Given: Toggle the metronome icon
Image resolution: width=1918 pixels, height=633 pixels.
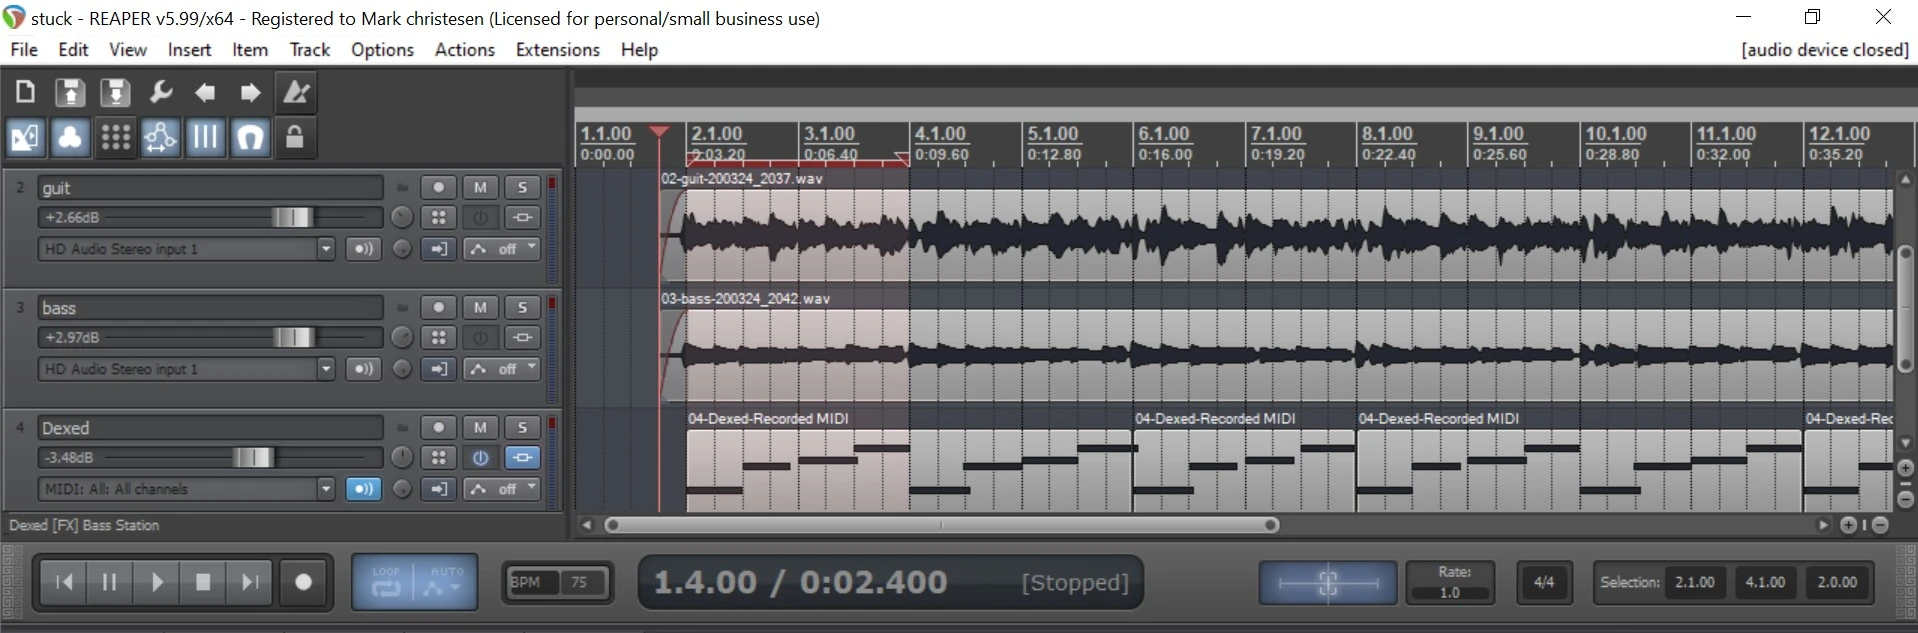Looking at the screenshot, I should click(296, 93).
